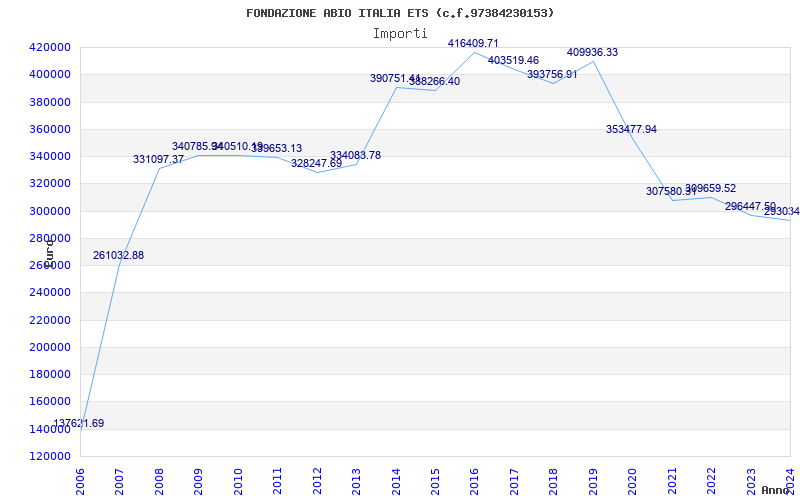Click the Importi subtitle

(x=400, y=34)
